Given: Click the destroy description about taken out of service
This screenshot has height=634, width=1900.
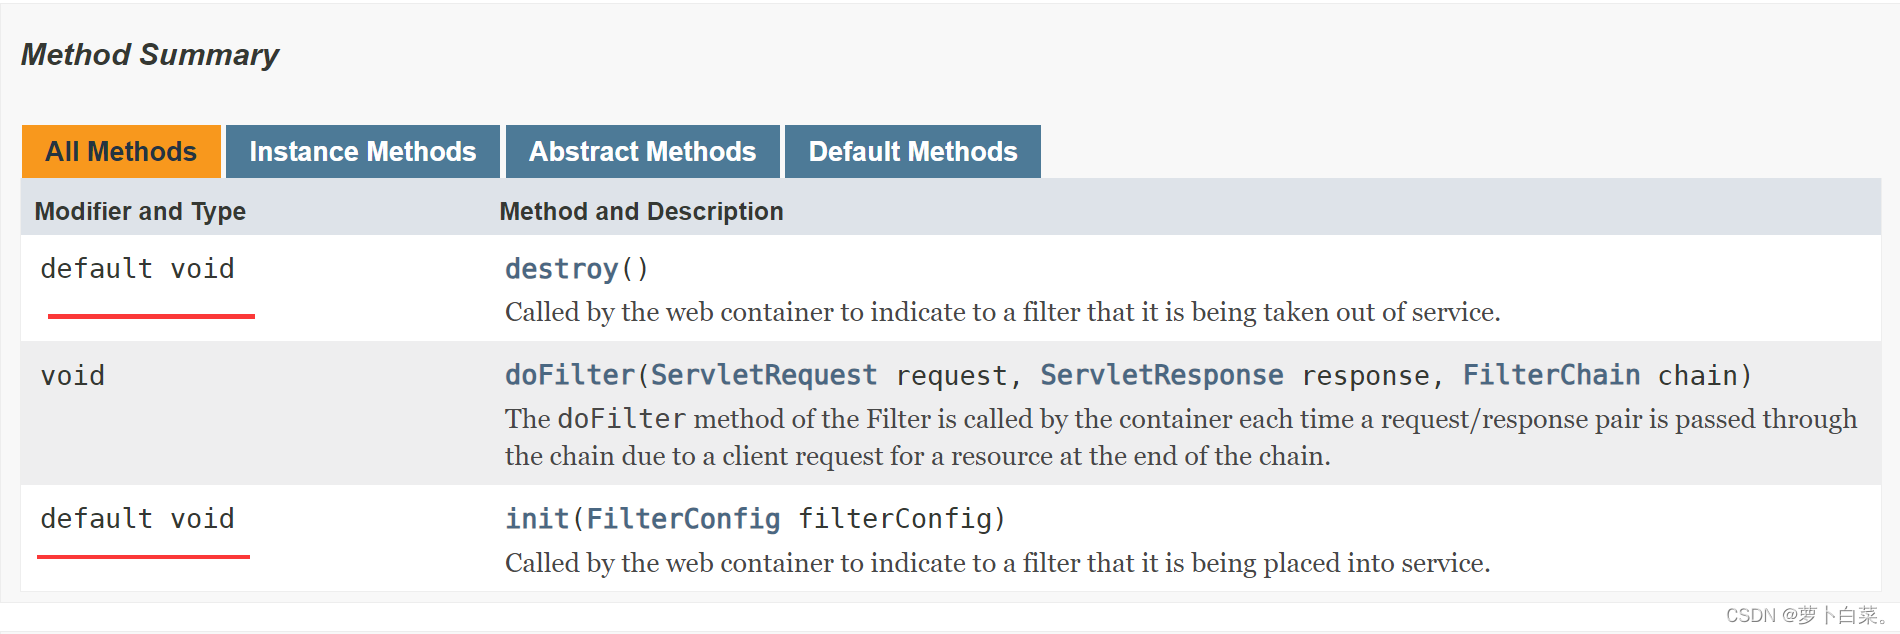Looking at the screenshot, I should [1002, 313].
